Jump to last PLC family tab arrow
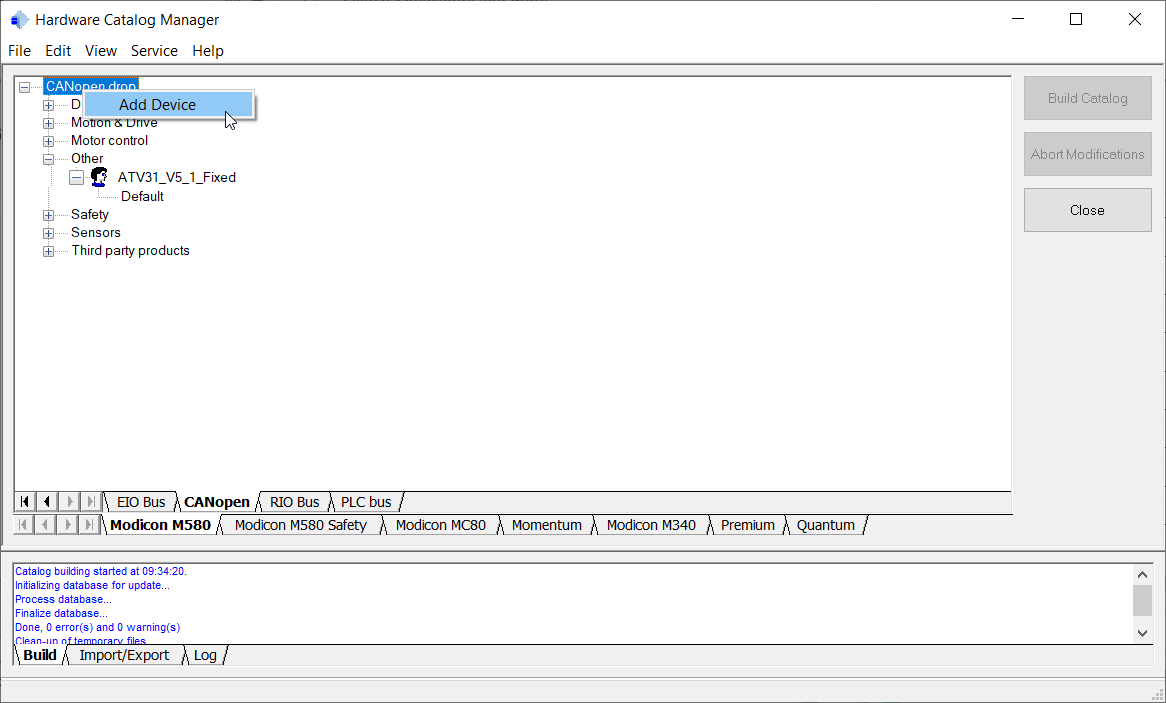The height and width of the screenshot is (703, 1166). click(x=89, y=524)
